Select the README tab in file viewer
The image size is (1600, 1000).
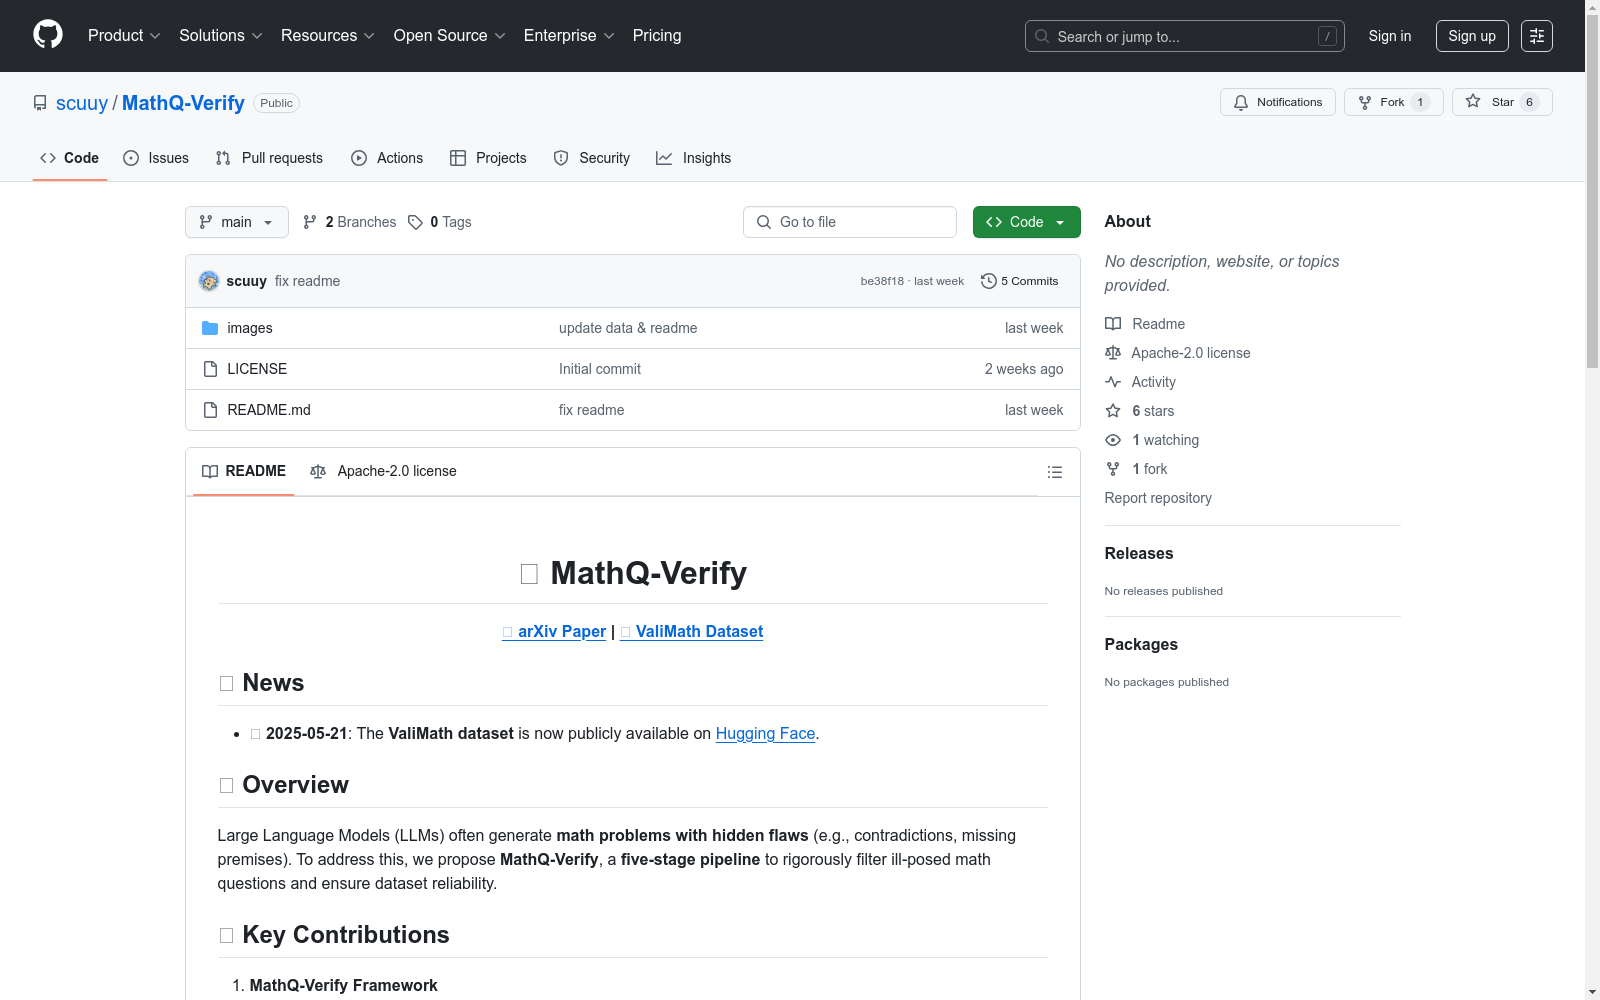244,471
